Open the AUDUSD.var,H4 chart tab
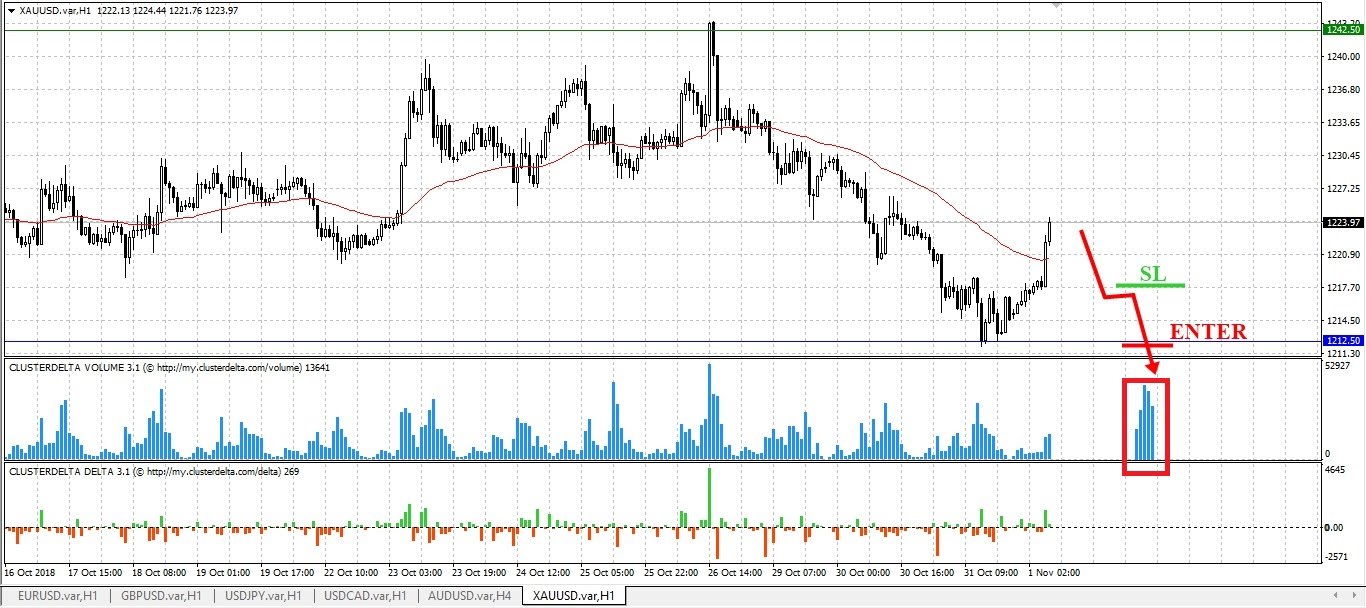The width and height of the screenshot is (1366, 608). point(469,596)
